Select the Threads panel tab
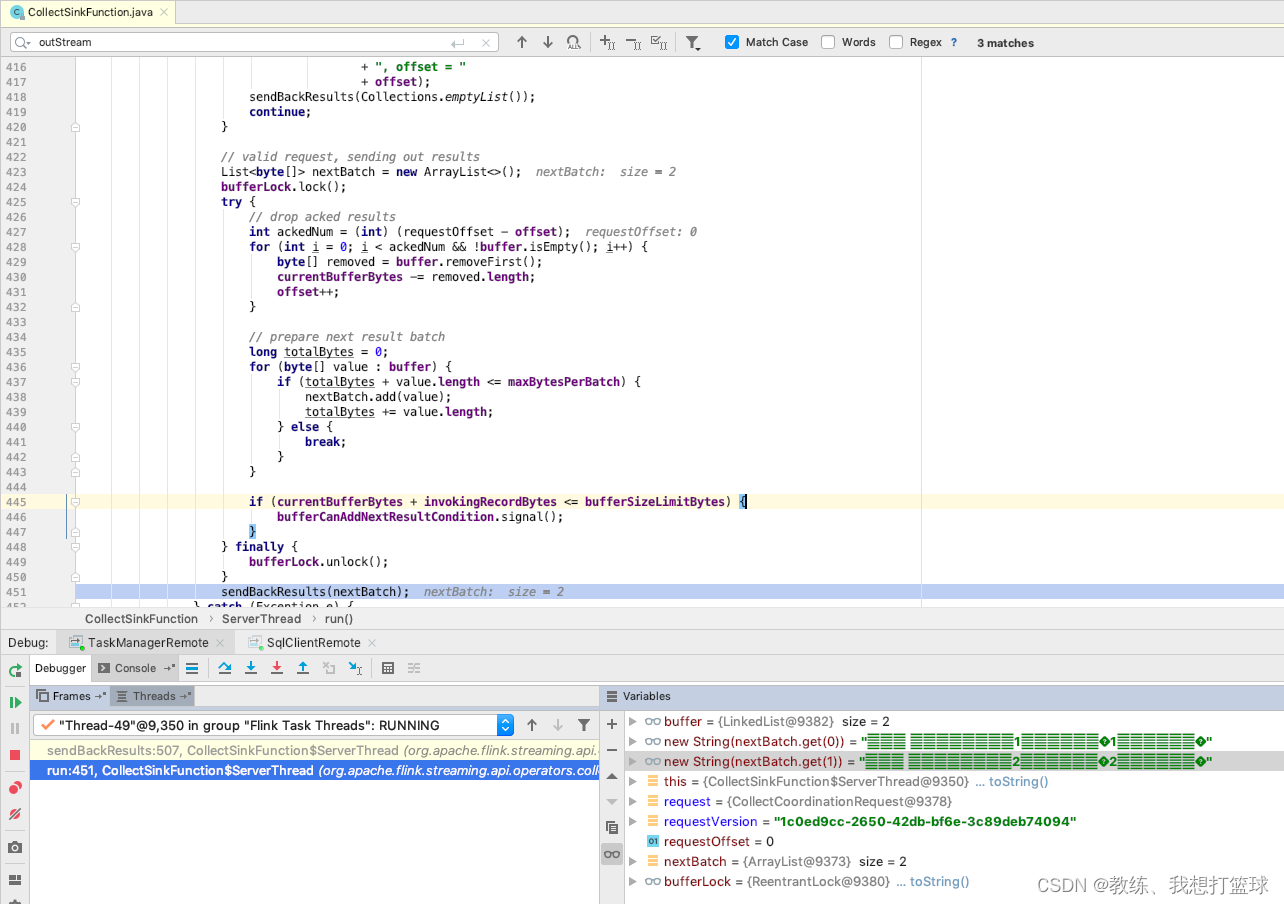The image size is (1284, 904). (153, 696)
